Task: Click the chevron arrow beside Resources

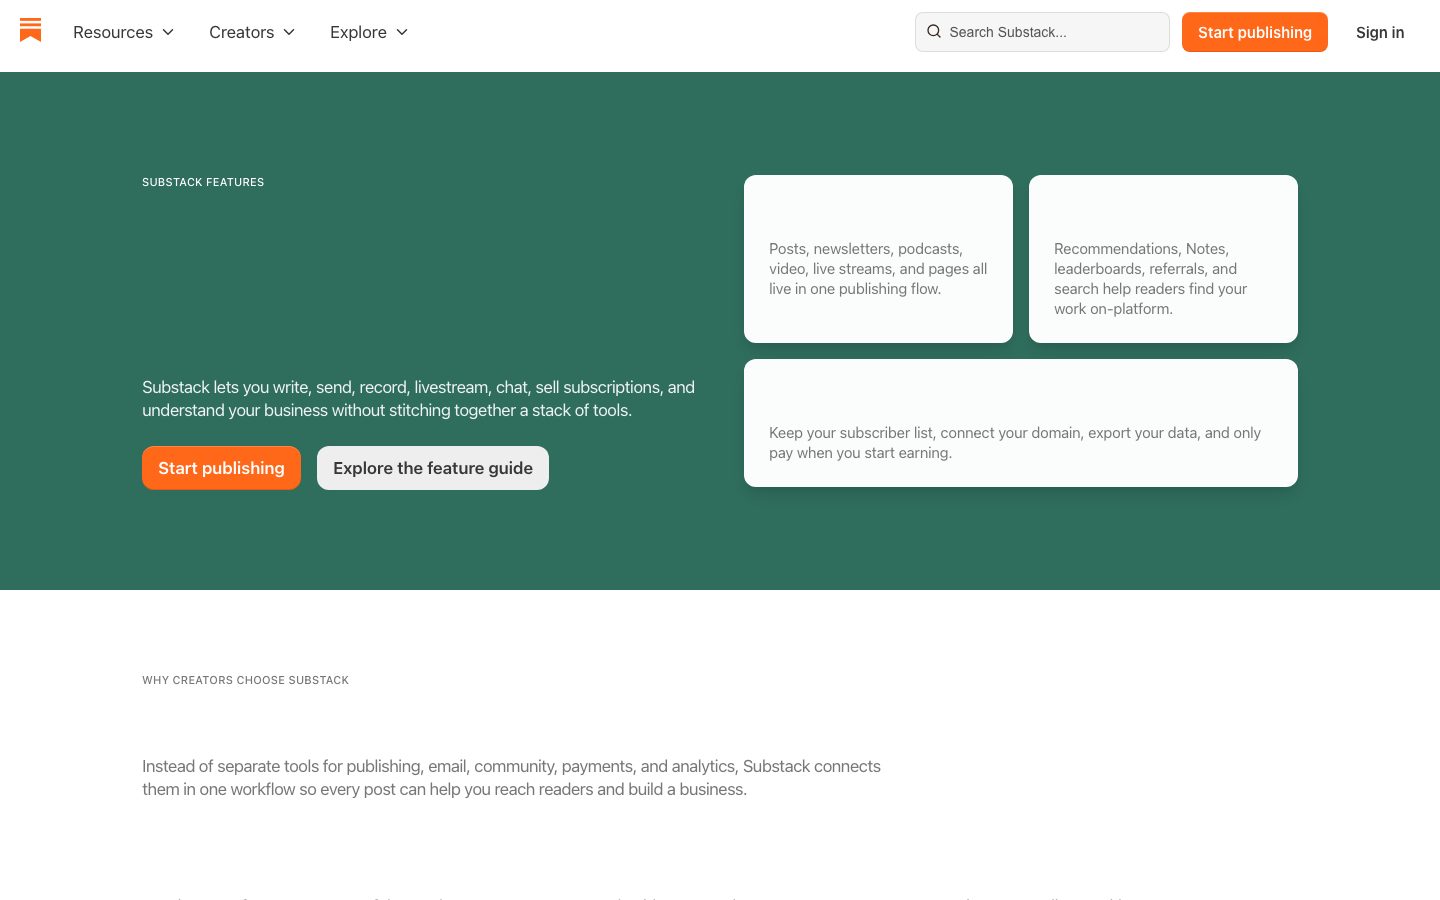Action: [168, 32]
